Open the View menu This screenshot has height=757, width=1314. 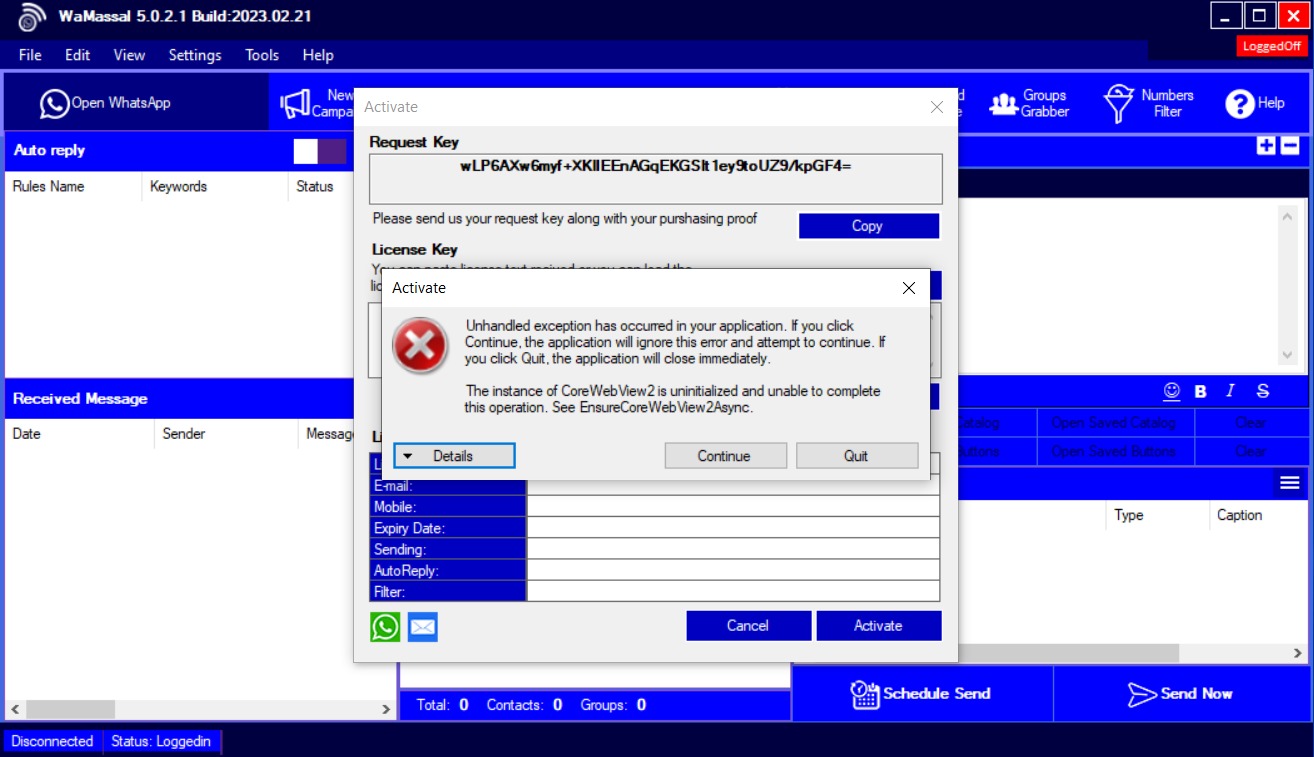[129, 55]
